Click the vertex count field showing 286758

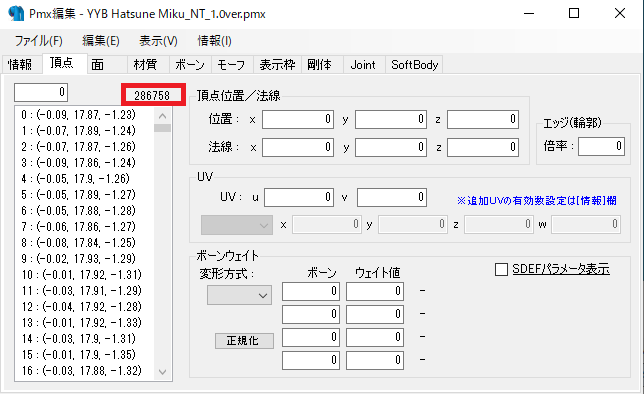[x=152, y=95]
